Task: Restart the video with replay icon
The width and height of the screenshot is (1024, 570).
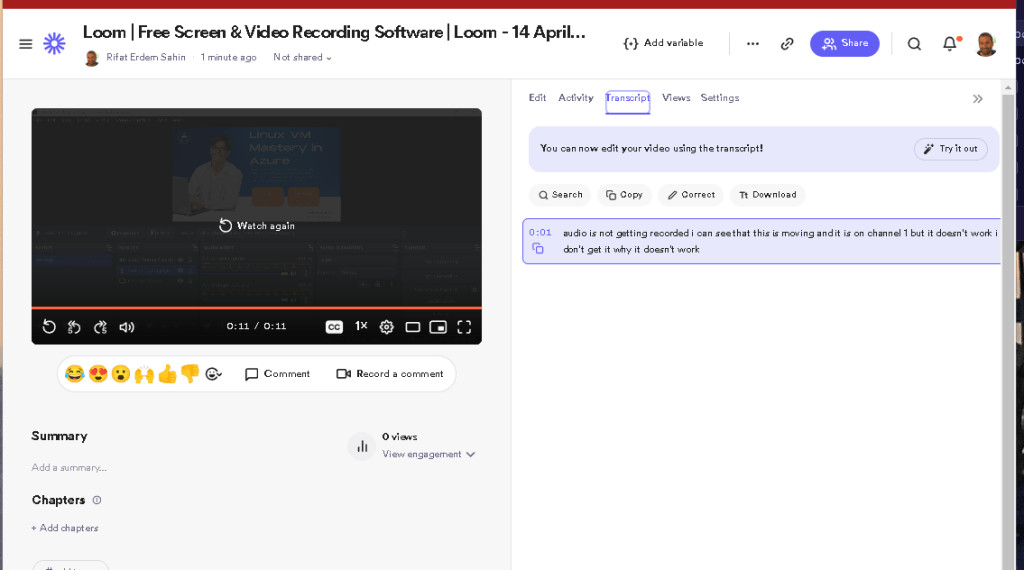Action: coord(49,326)
